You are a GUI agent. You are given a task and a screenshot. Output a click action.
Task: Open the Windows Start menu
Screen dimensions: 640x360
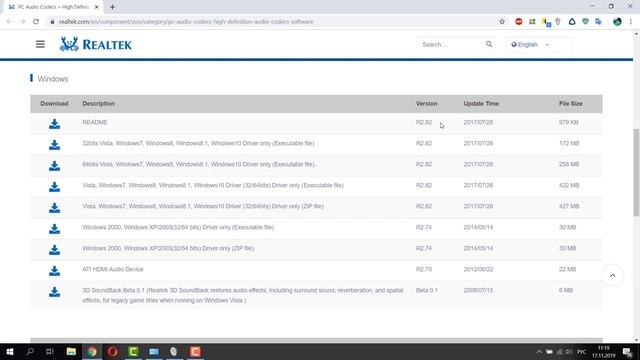(10, 351)
